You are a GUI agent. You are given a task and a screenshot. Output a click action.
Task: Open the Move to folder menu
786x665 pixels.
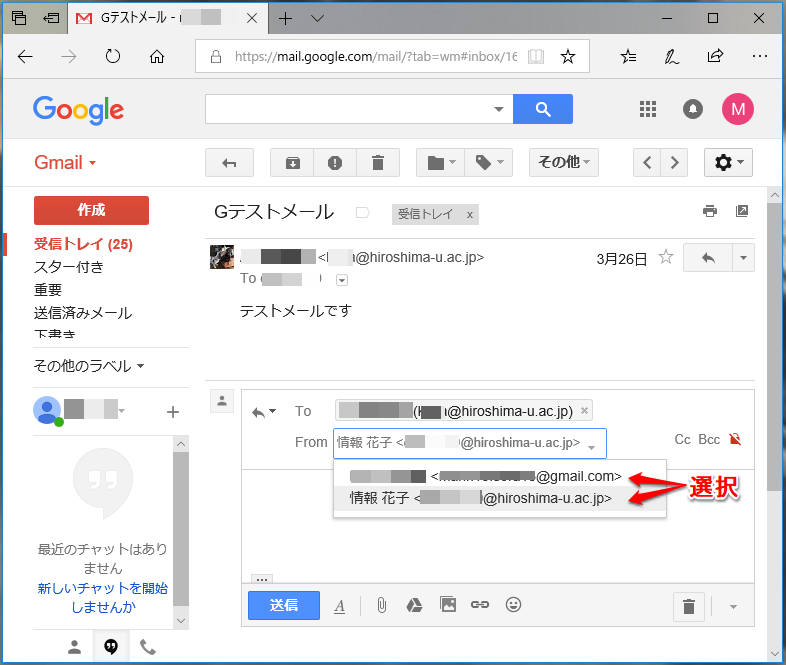[x=441, y=163]
